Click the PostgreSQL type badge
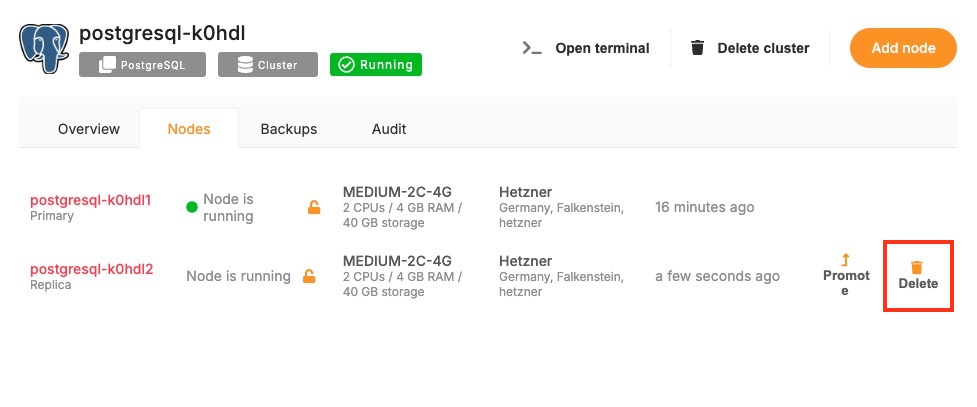The width and height of the screenshot is (977, 407). click(x=142, y=65)
